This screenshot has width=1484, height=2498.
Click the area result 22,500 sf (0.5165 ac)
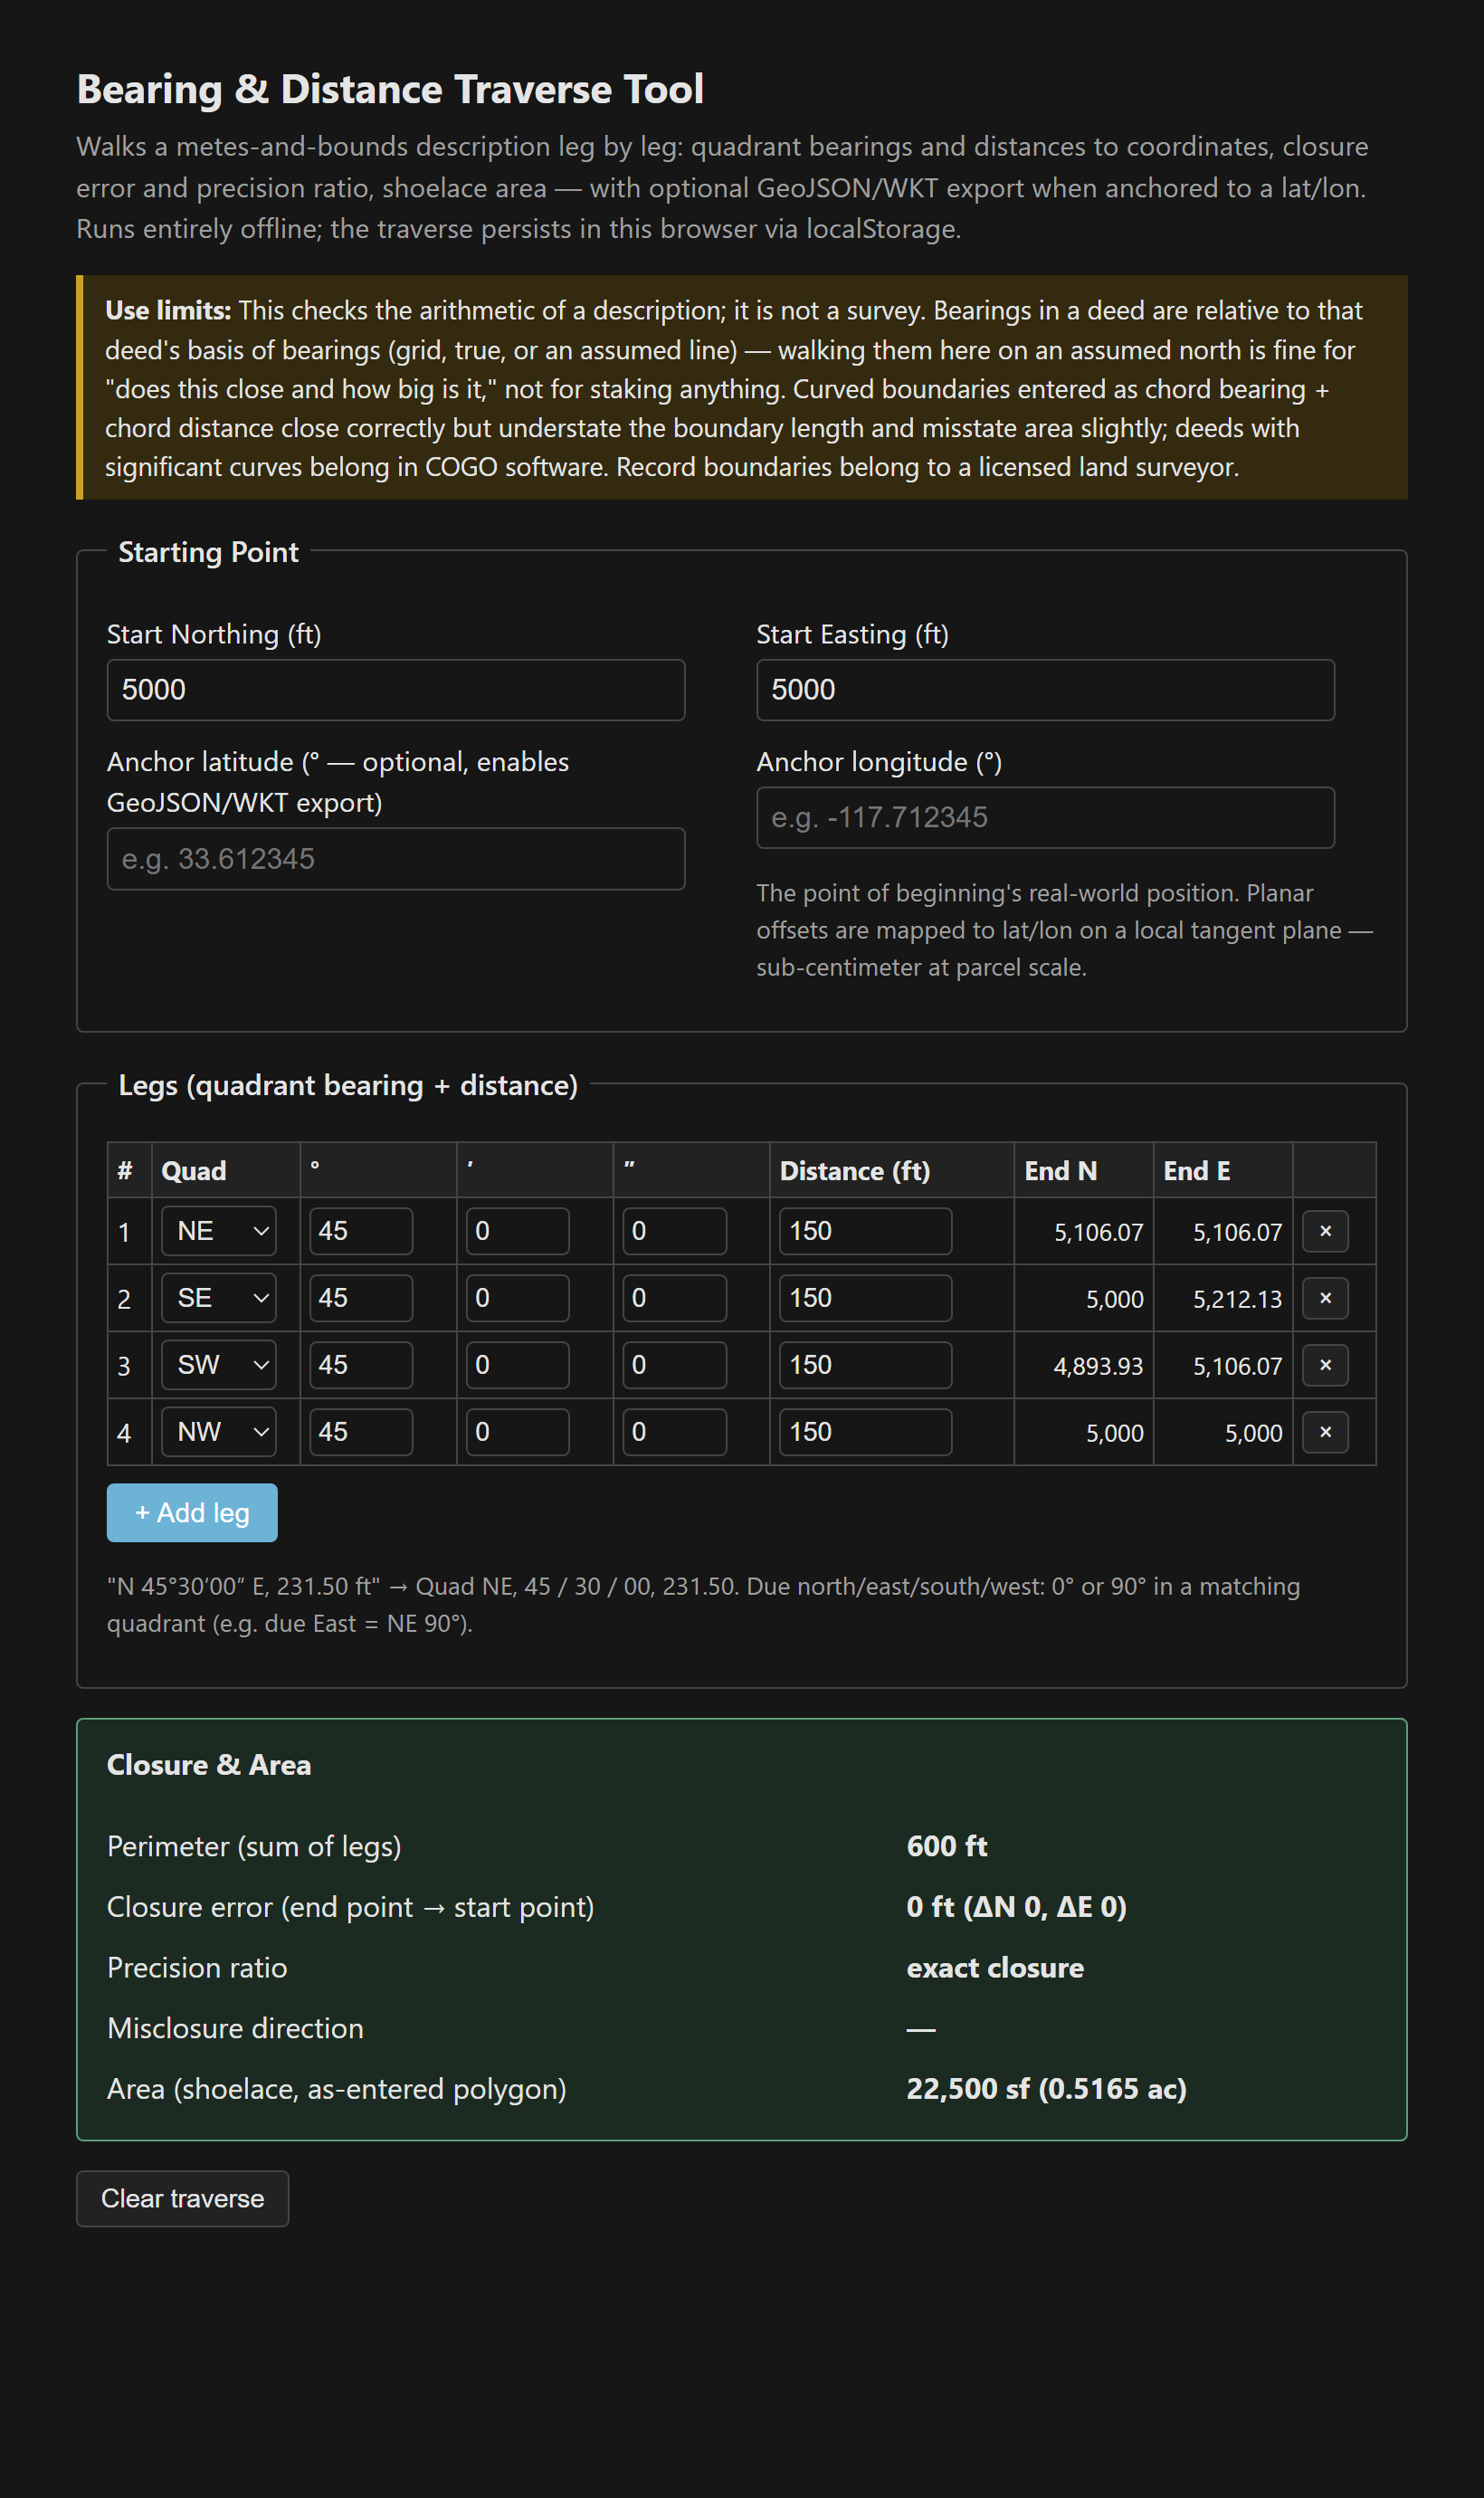click(1046, 2089)
